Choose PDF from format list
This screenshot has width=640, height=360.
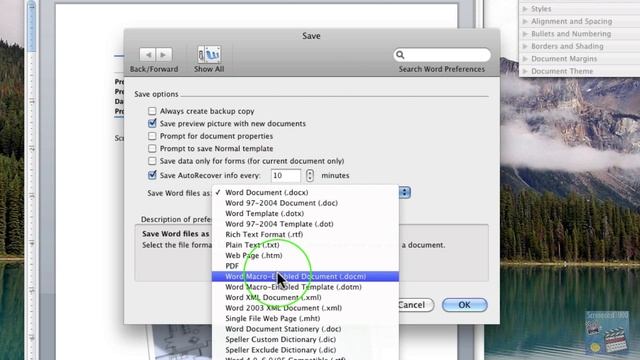tap(305, 266)
